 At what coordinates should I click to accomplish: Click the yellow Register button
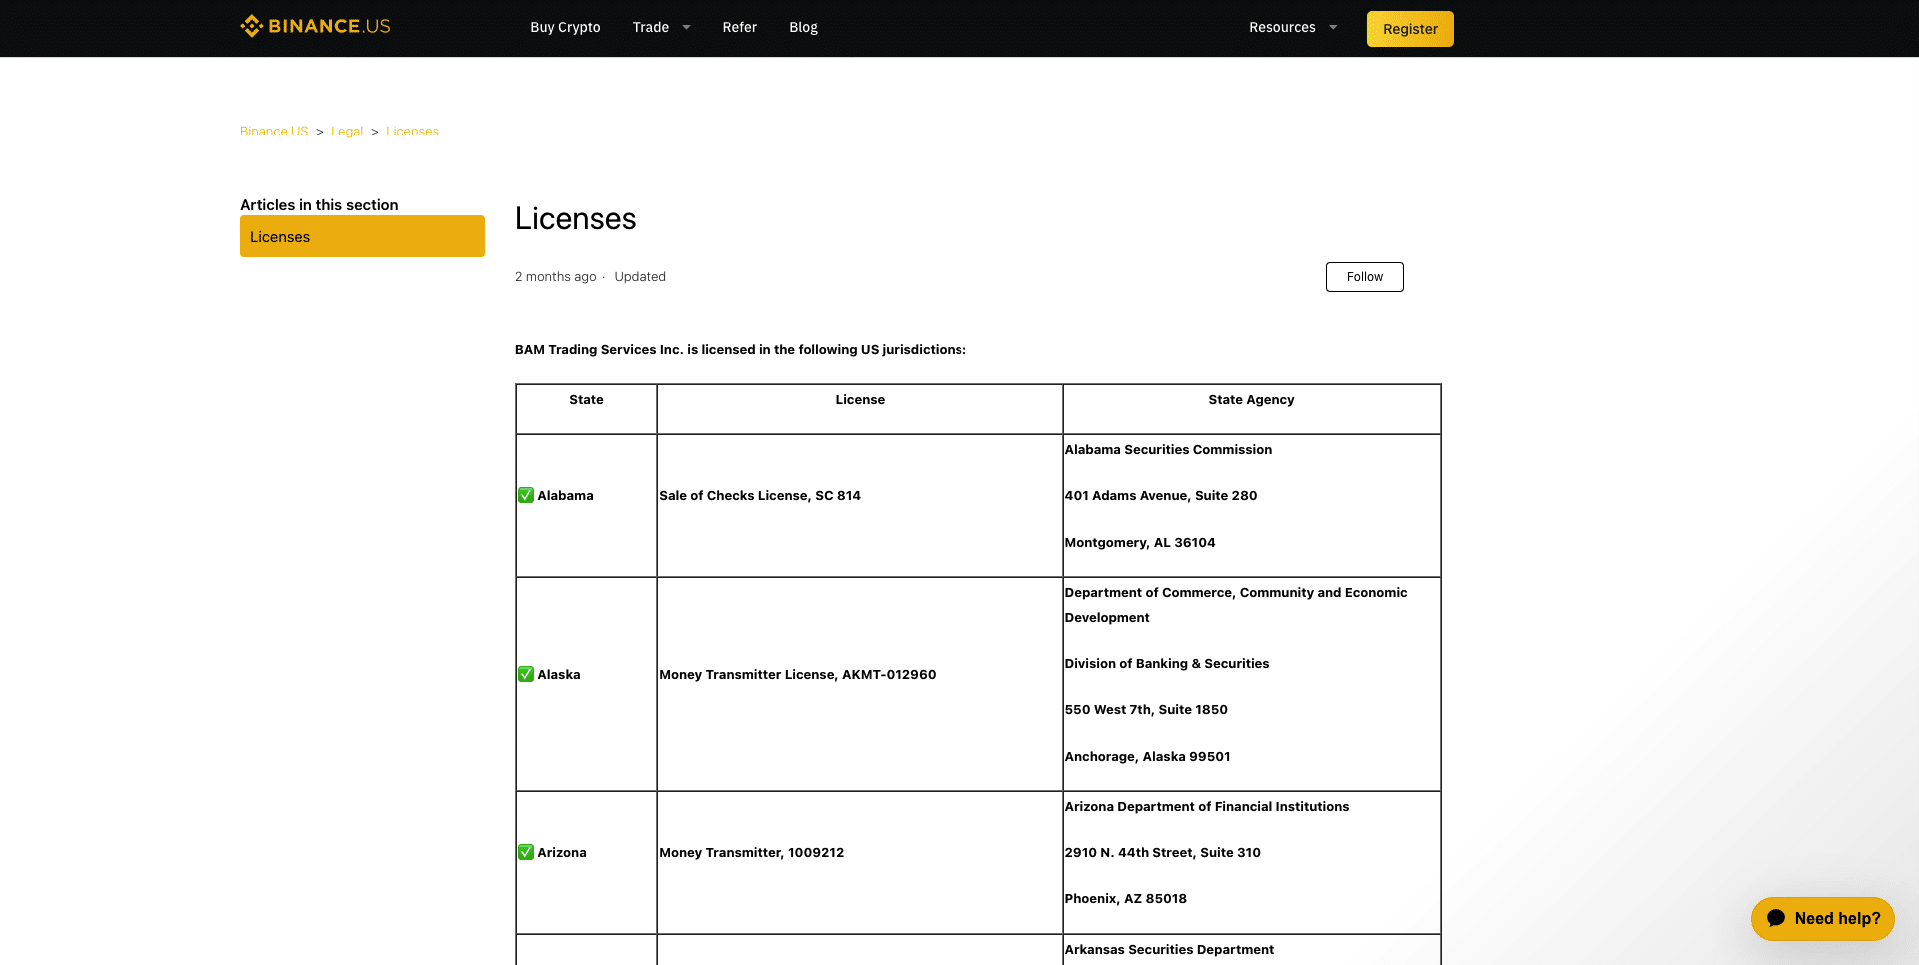coord(1410,29)
